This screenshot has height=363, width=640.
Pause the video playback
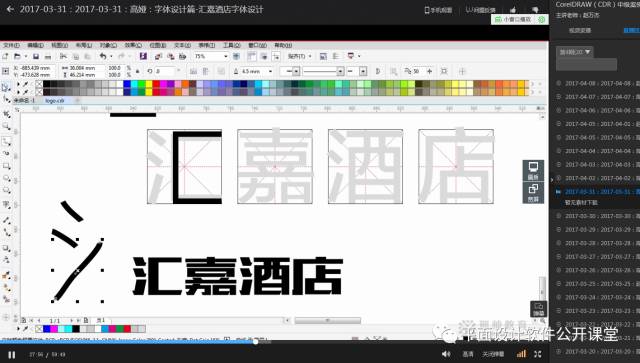click(x=11, y=354)
